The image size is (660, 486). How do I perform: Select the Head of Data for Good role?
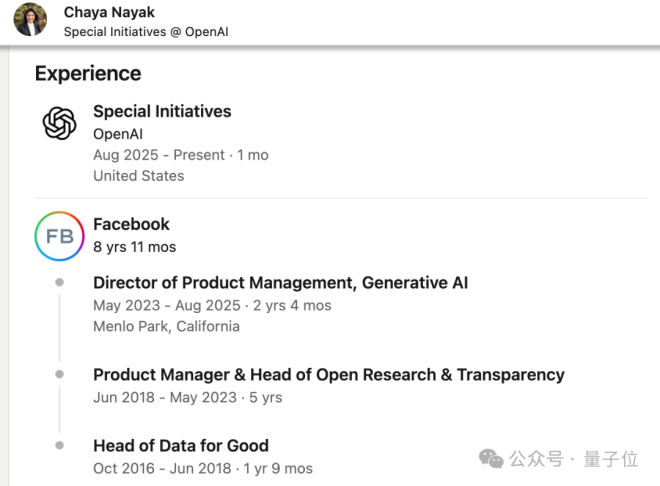pos(181,446)
